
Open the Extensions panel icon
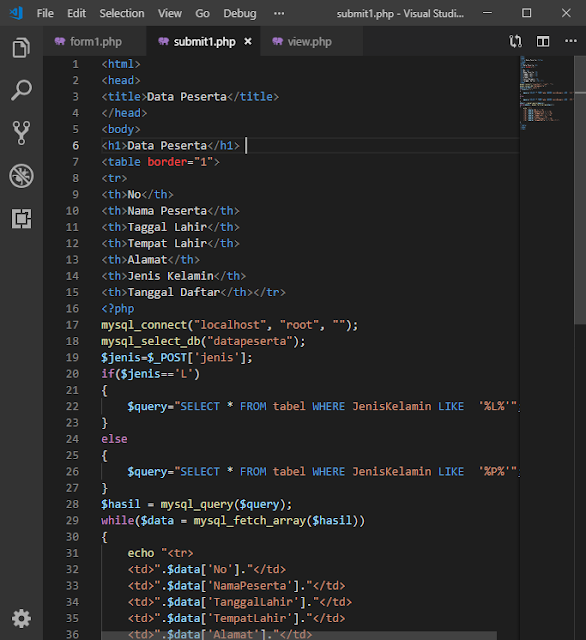(21, 219)
